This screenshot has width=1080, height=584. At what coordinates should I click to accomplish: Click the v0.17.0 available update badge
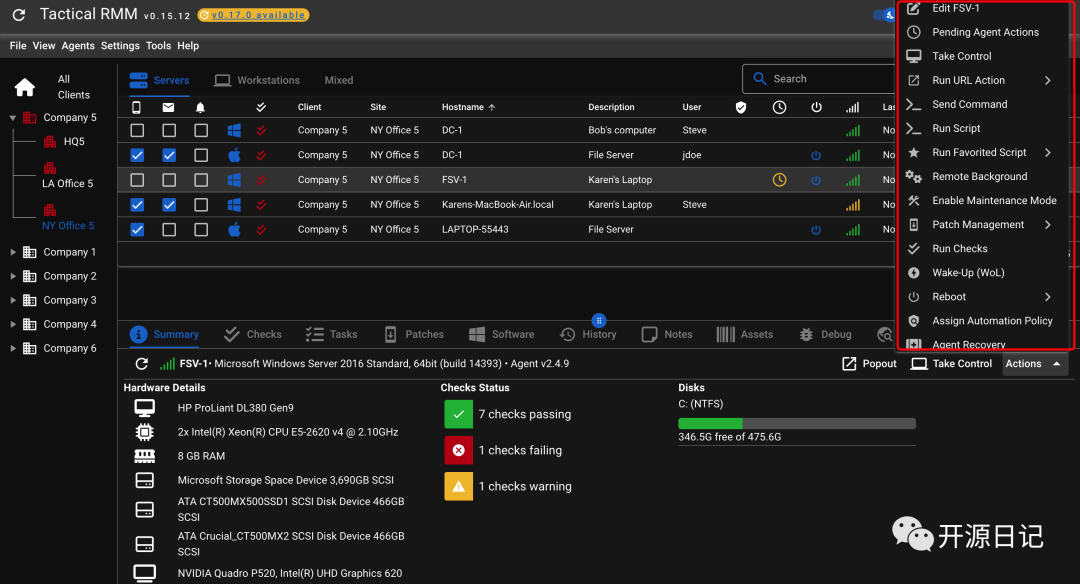pyautogui.click(x=253, y=15)
